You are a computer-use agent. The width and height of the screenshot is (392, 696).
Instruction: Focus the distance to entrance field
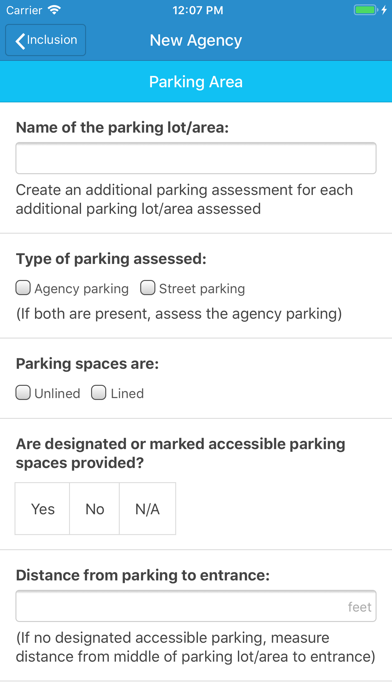[x=196, y=606]
